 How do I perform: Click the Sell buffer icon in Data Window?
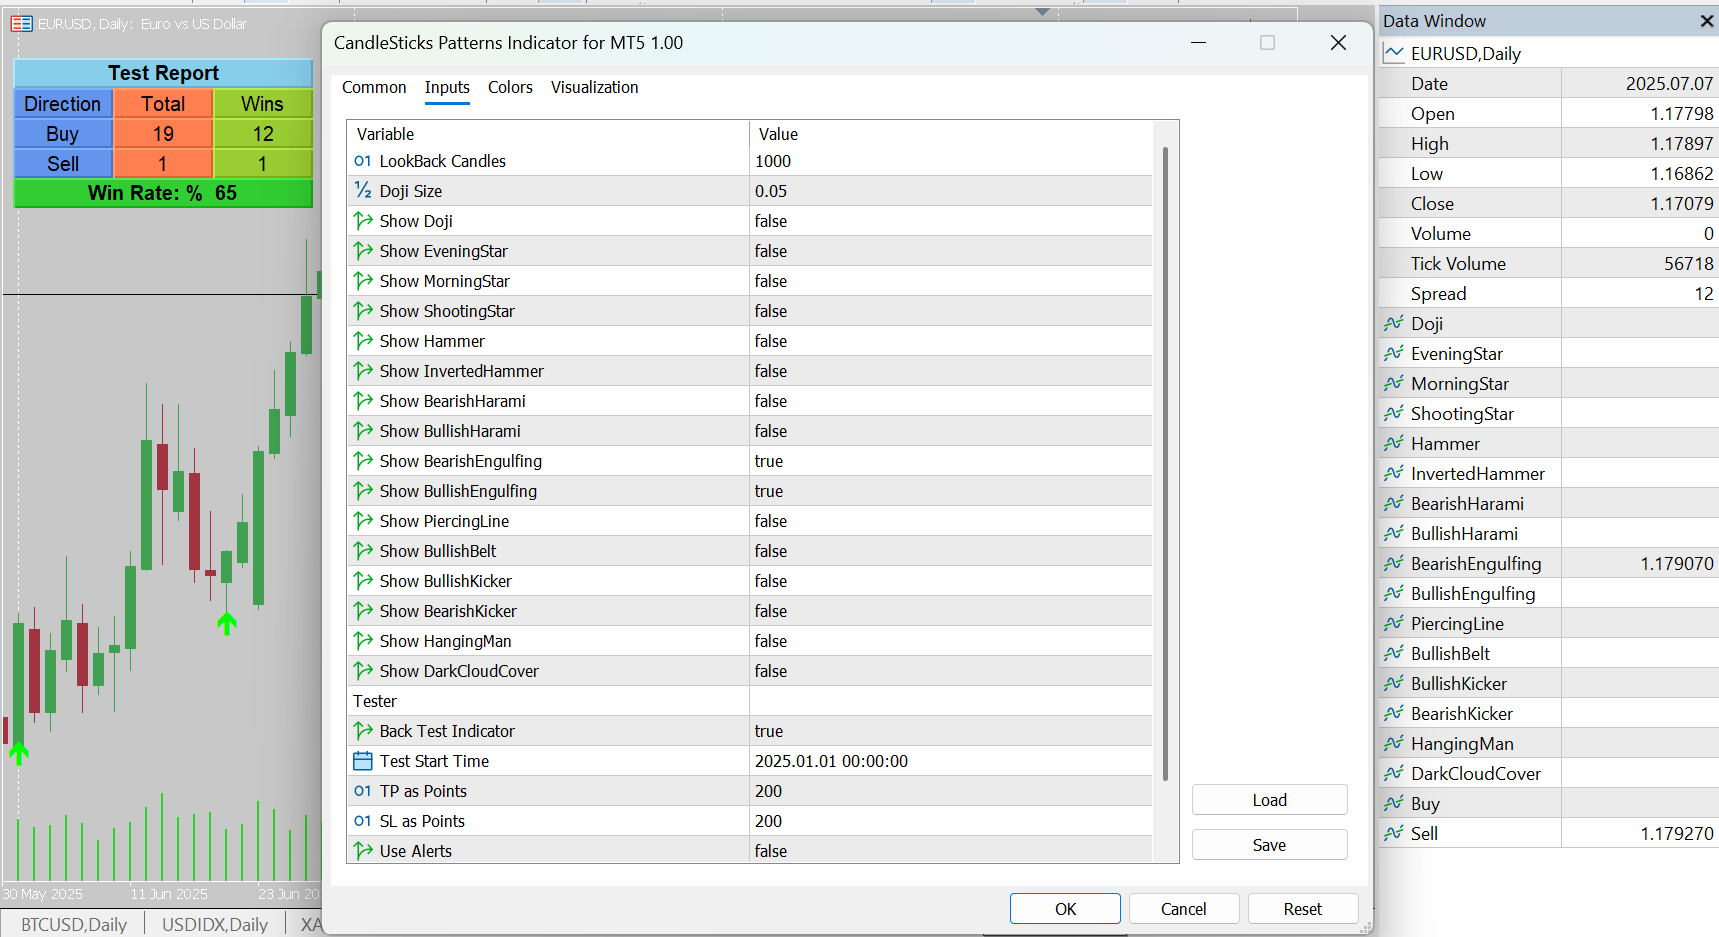tap(1394, 834)
